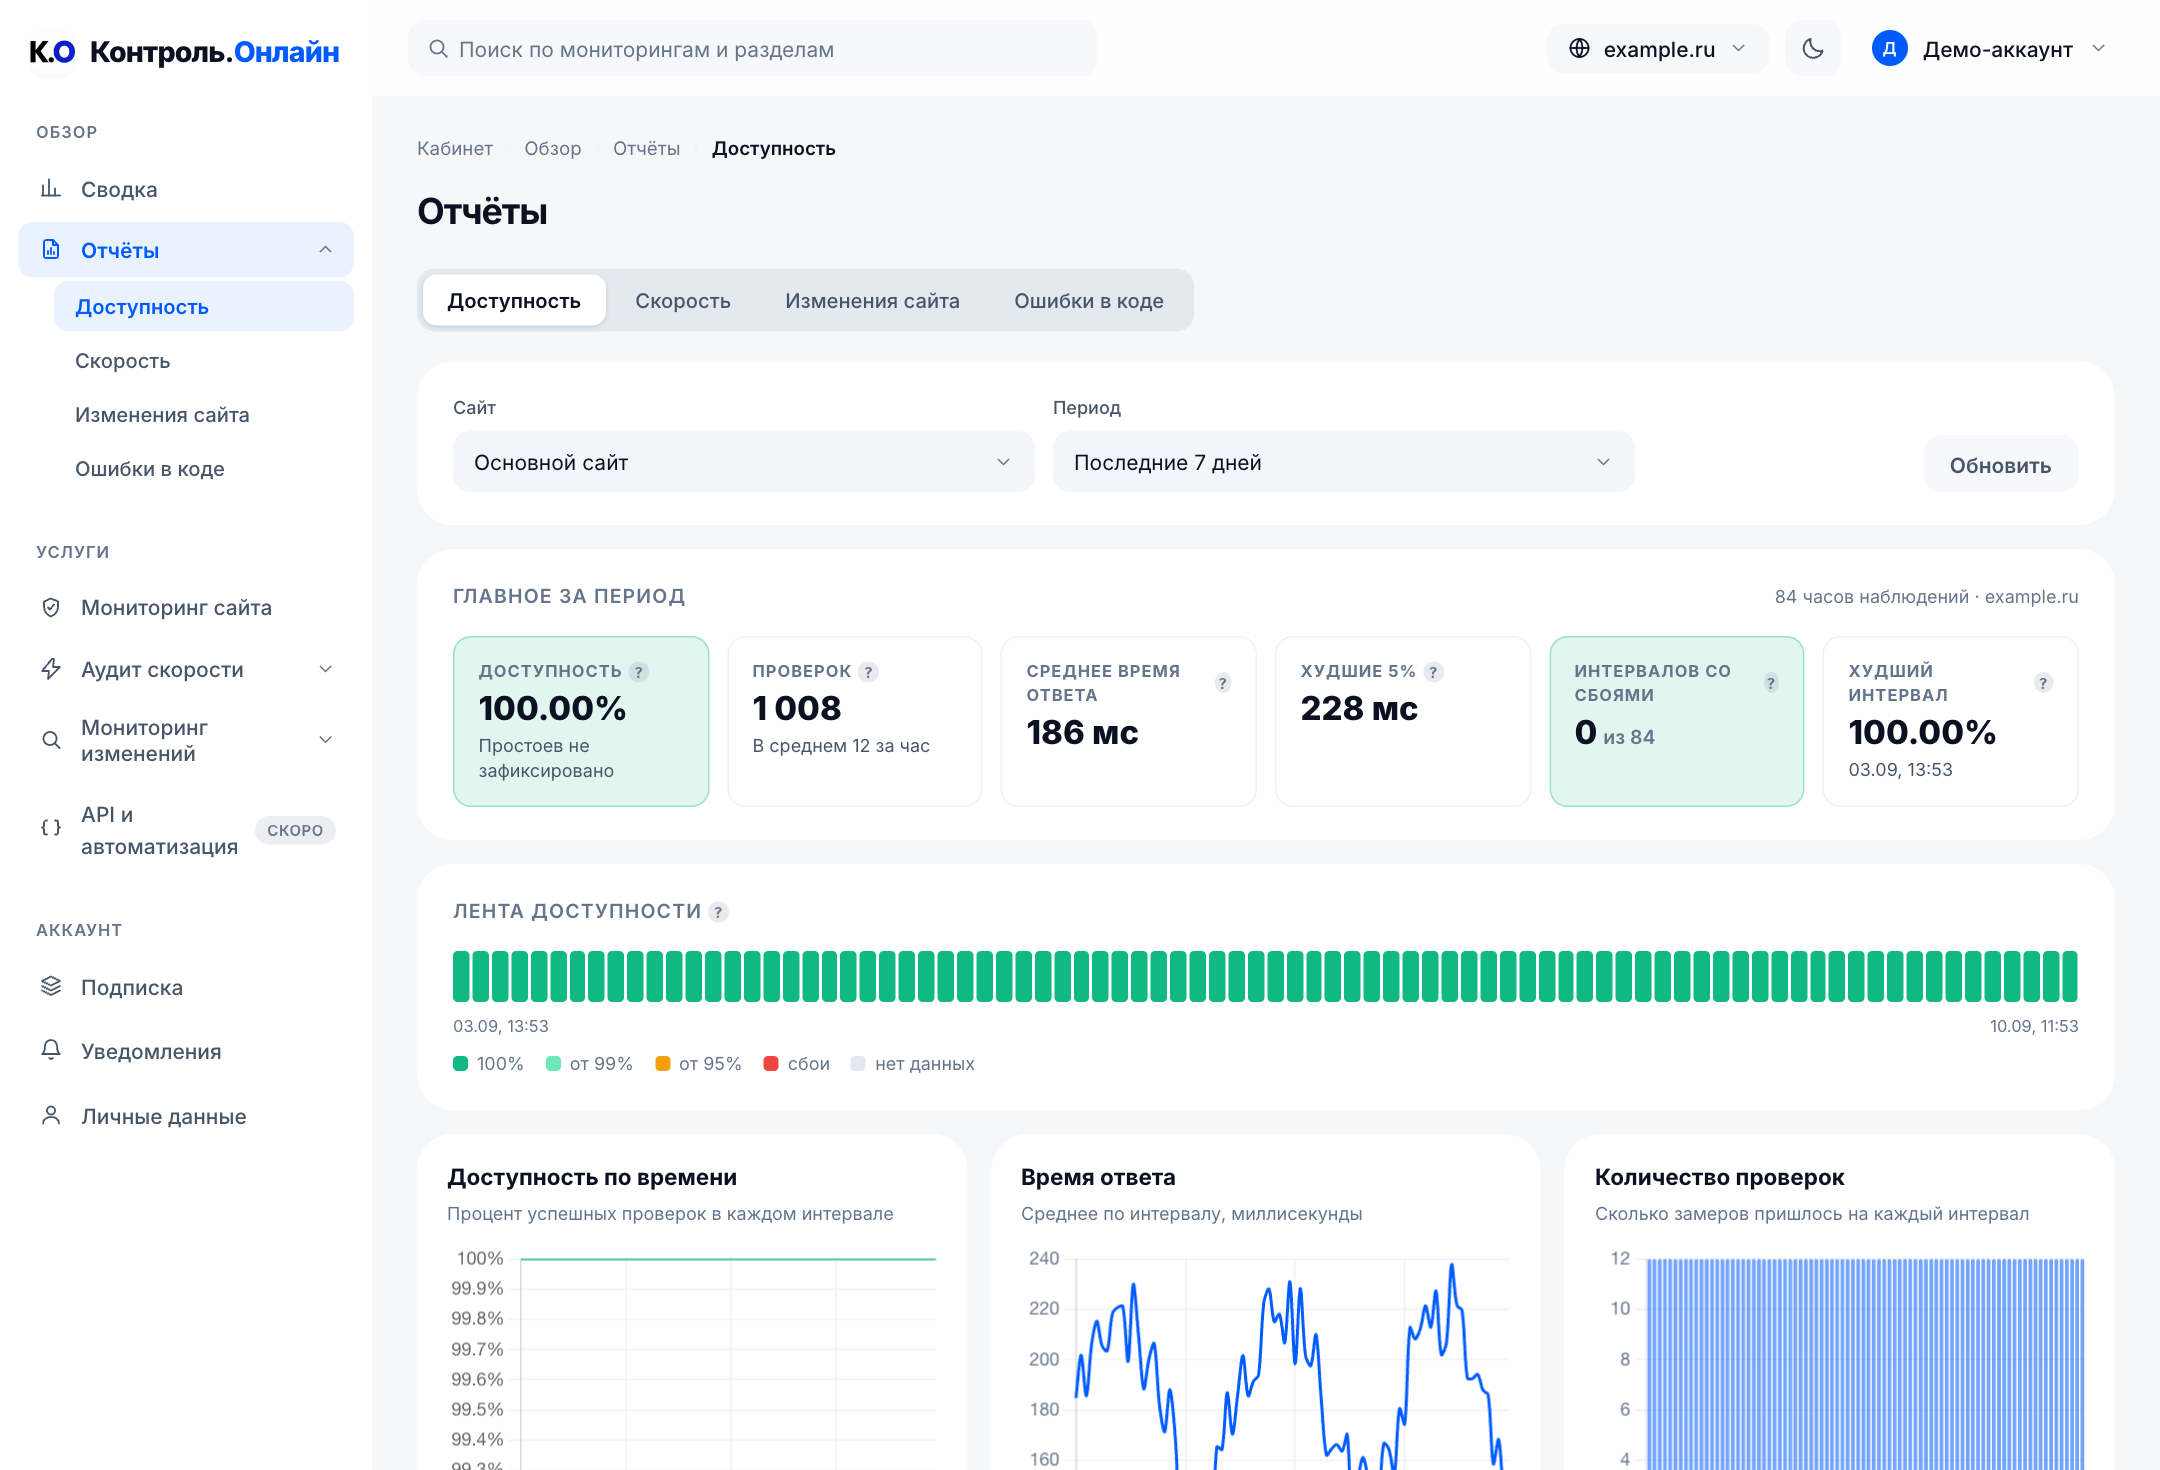Click the Мониторинг изменений magnifier icon
Image resolution: width=2160 pixels, height=1470 pixels.
point(51,740)
